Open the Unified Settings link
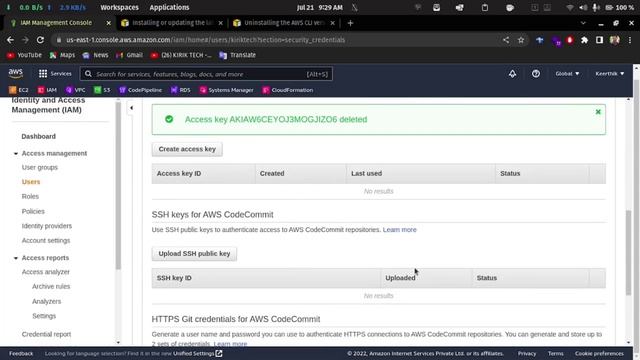This screenshot has height=360, width=640. [198, 353]
